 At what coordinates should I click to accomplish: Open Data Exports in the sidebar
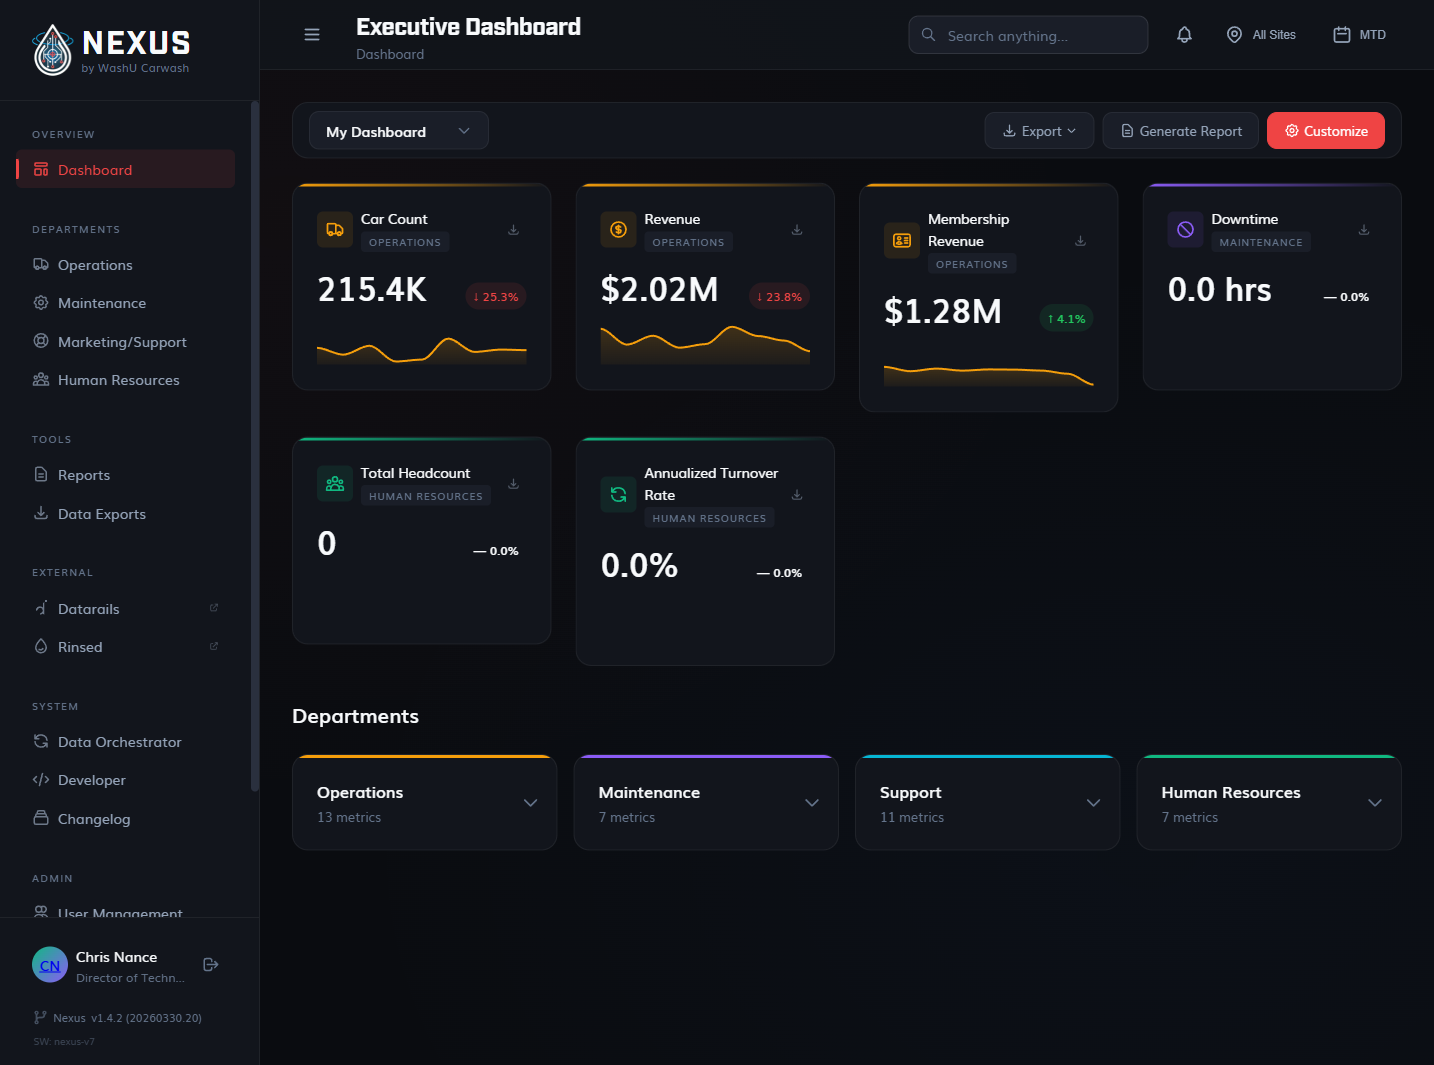pyautogui.click(x=126, y=514)
